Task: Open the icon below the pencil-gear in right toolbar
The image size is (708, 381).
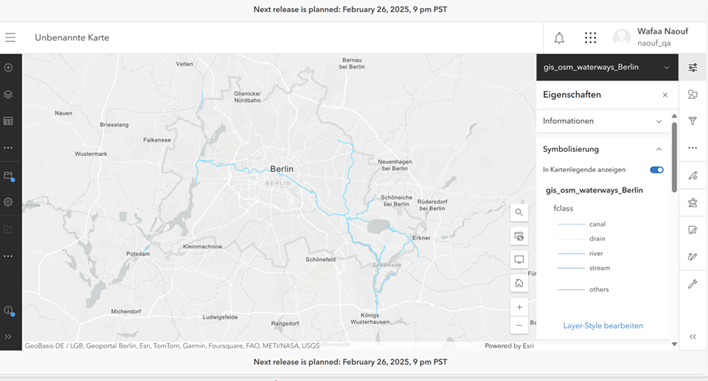Action: tap(693, 203)
